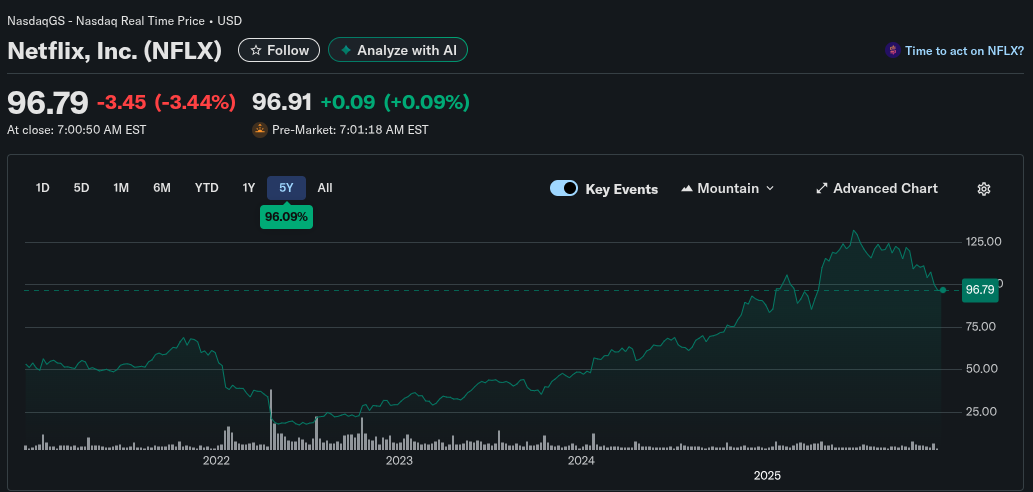The height and width of the screenshot is (492, 1033).
Task: Switch chart to 1M range
Action: click(121, 188)
